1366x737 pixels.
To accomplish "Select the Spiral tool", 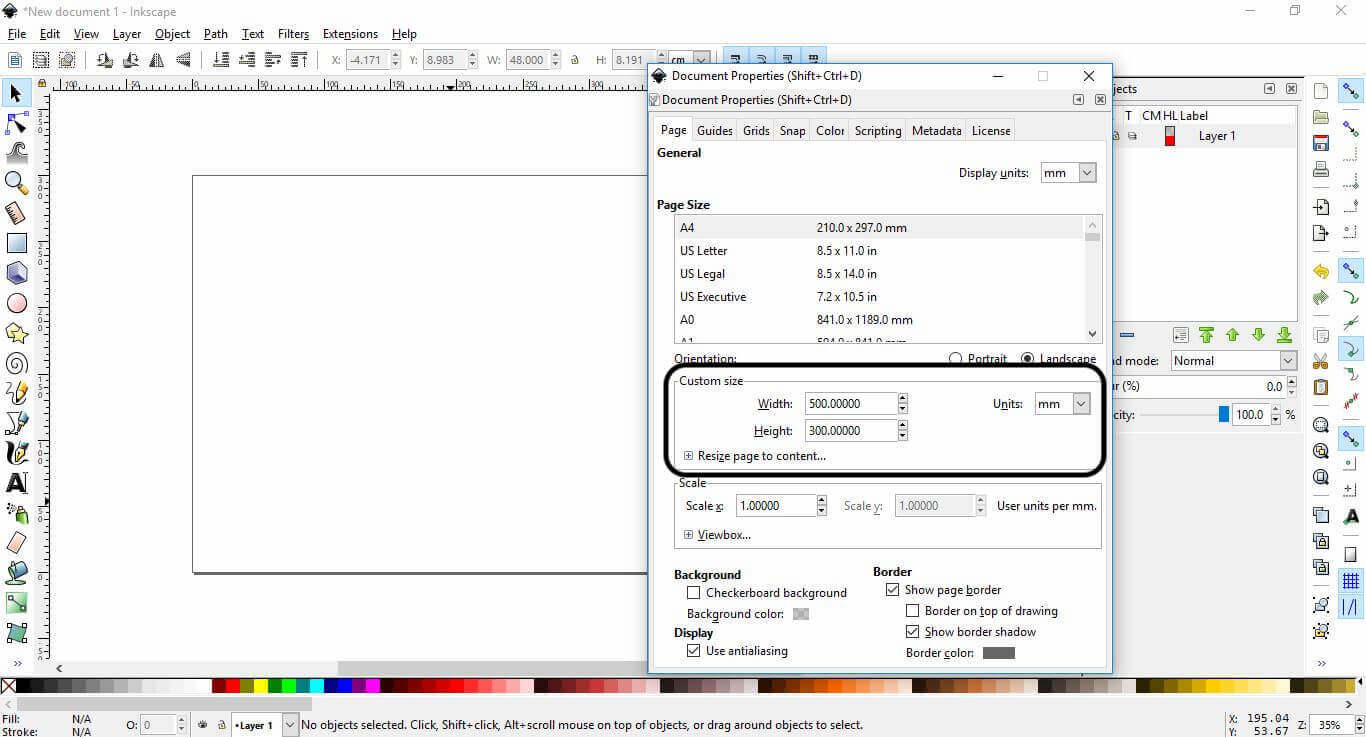I will coord(16,363).
